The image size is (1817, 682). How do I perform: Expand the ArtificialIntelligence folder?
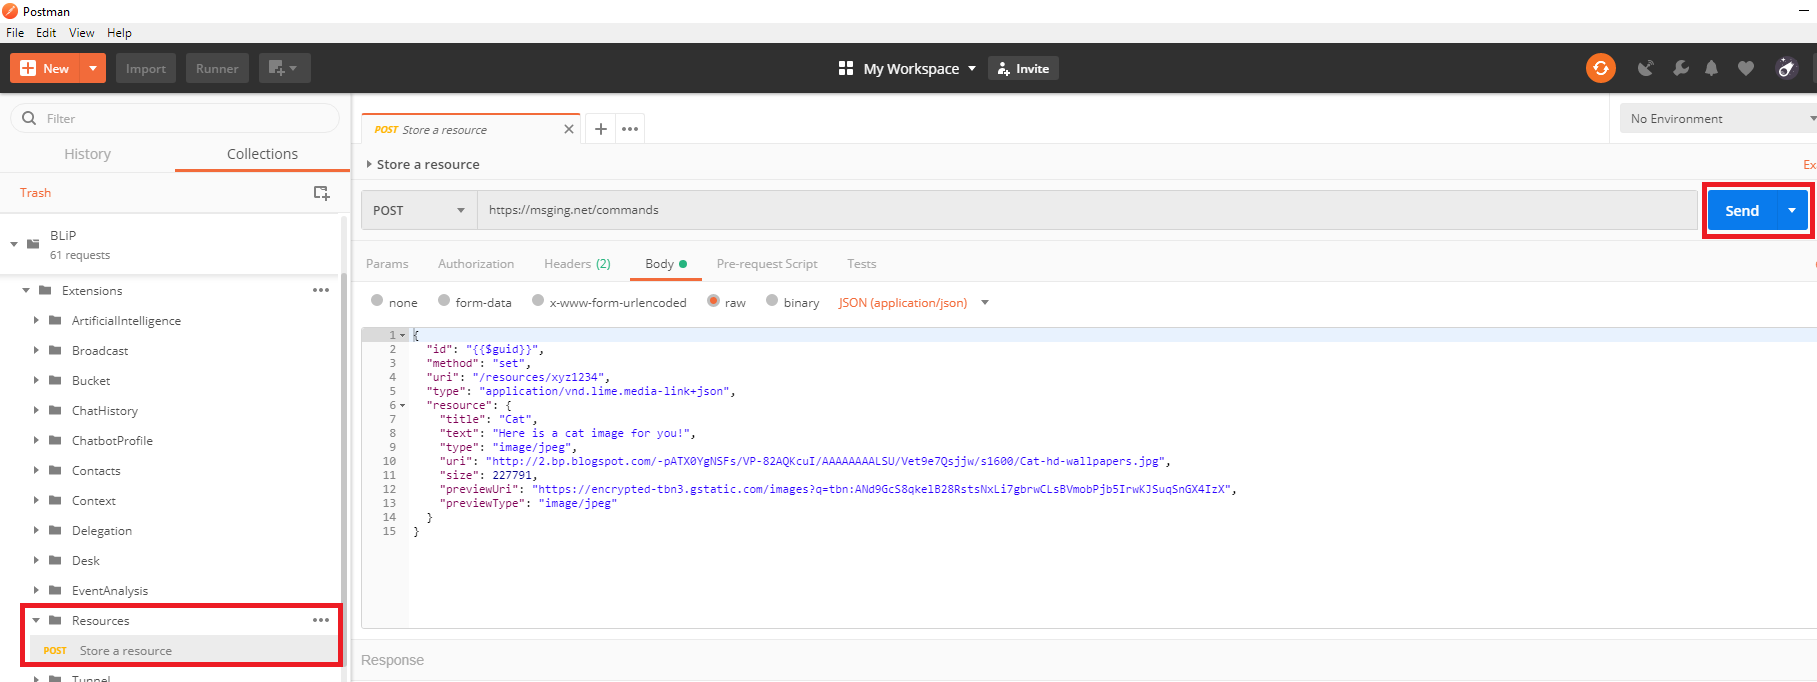(x=36, y=320)
